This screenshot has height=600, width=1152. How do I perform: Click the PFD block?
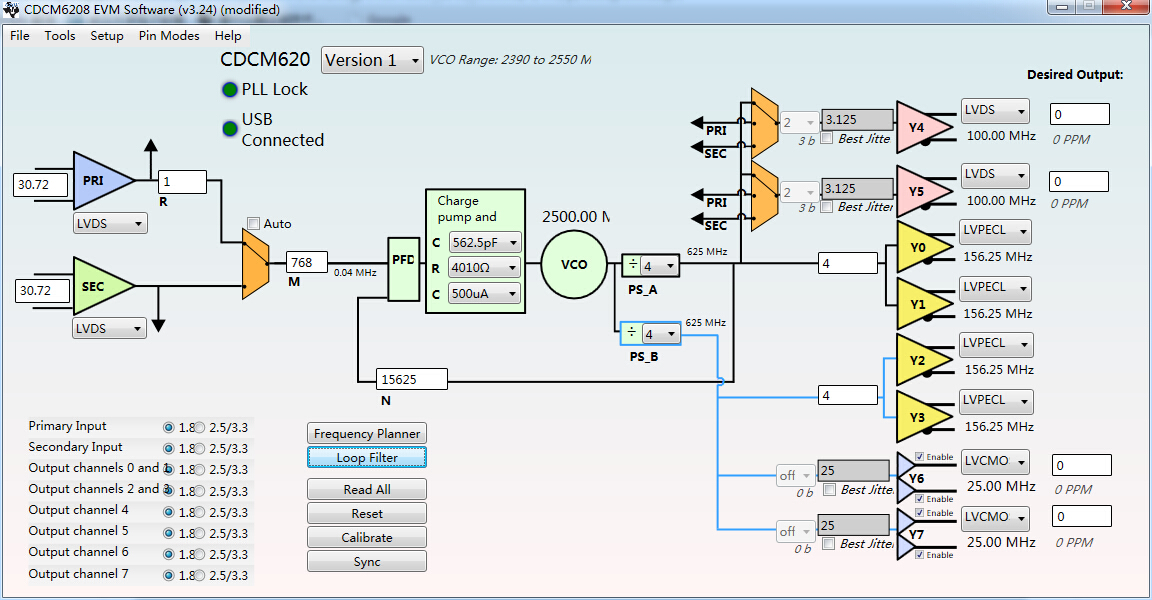(x=403, y=269)
